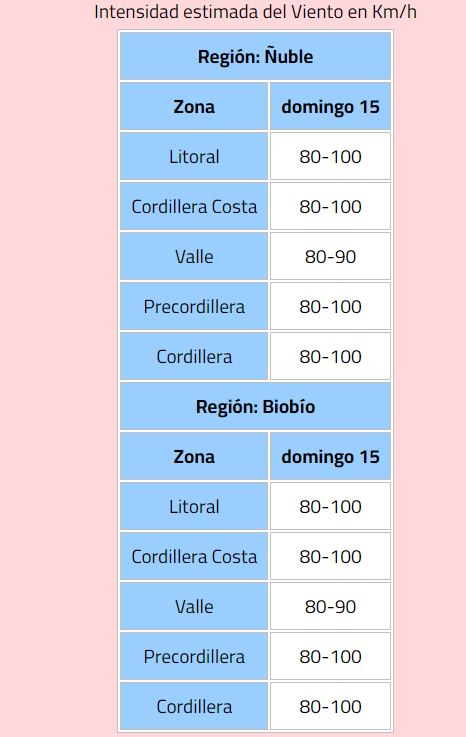Click the last Cordillera row in Biobío
466x737 pixels.
(255, 706)
